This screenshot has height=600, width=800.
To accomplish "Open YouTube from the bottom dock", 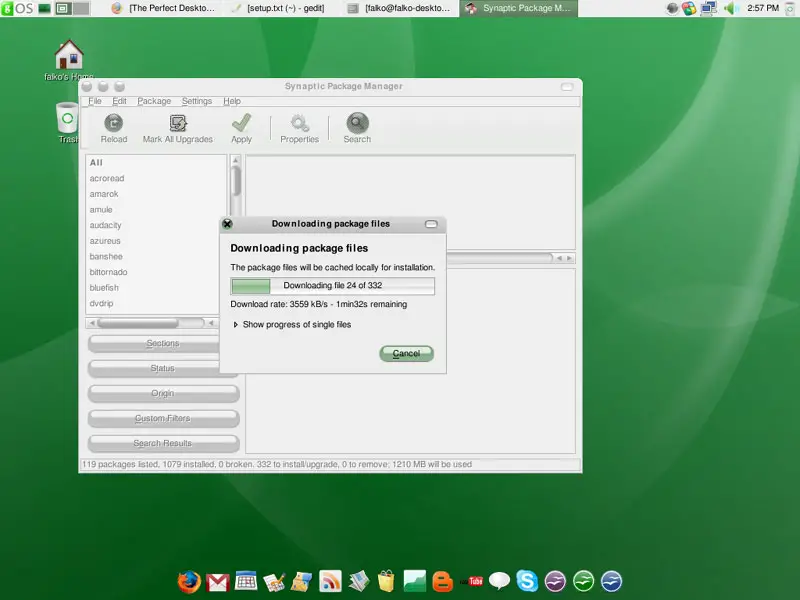I will (471, 581).
